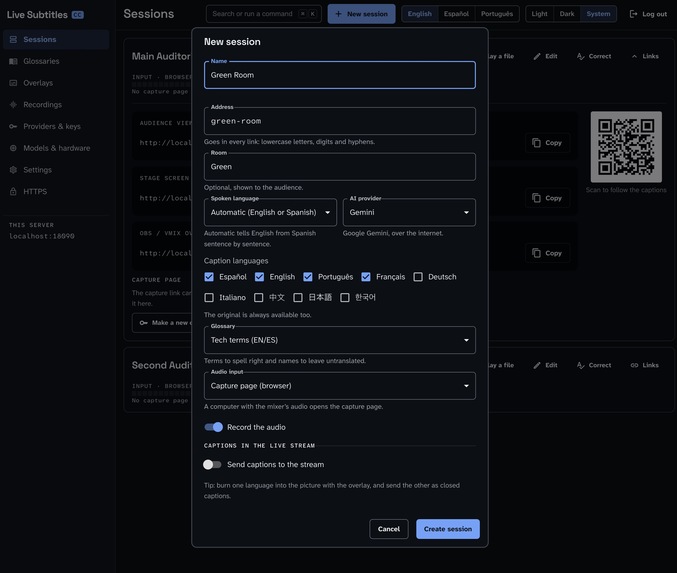The image size is (677, 573).
Task: Copy the stage screen link
Action: coord(547,198)
